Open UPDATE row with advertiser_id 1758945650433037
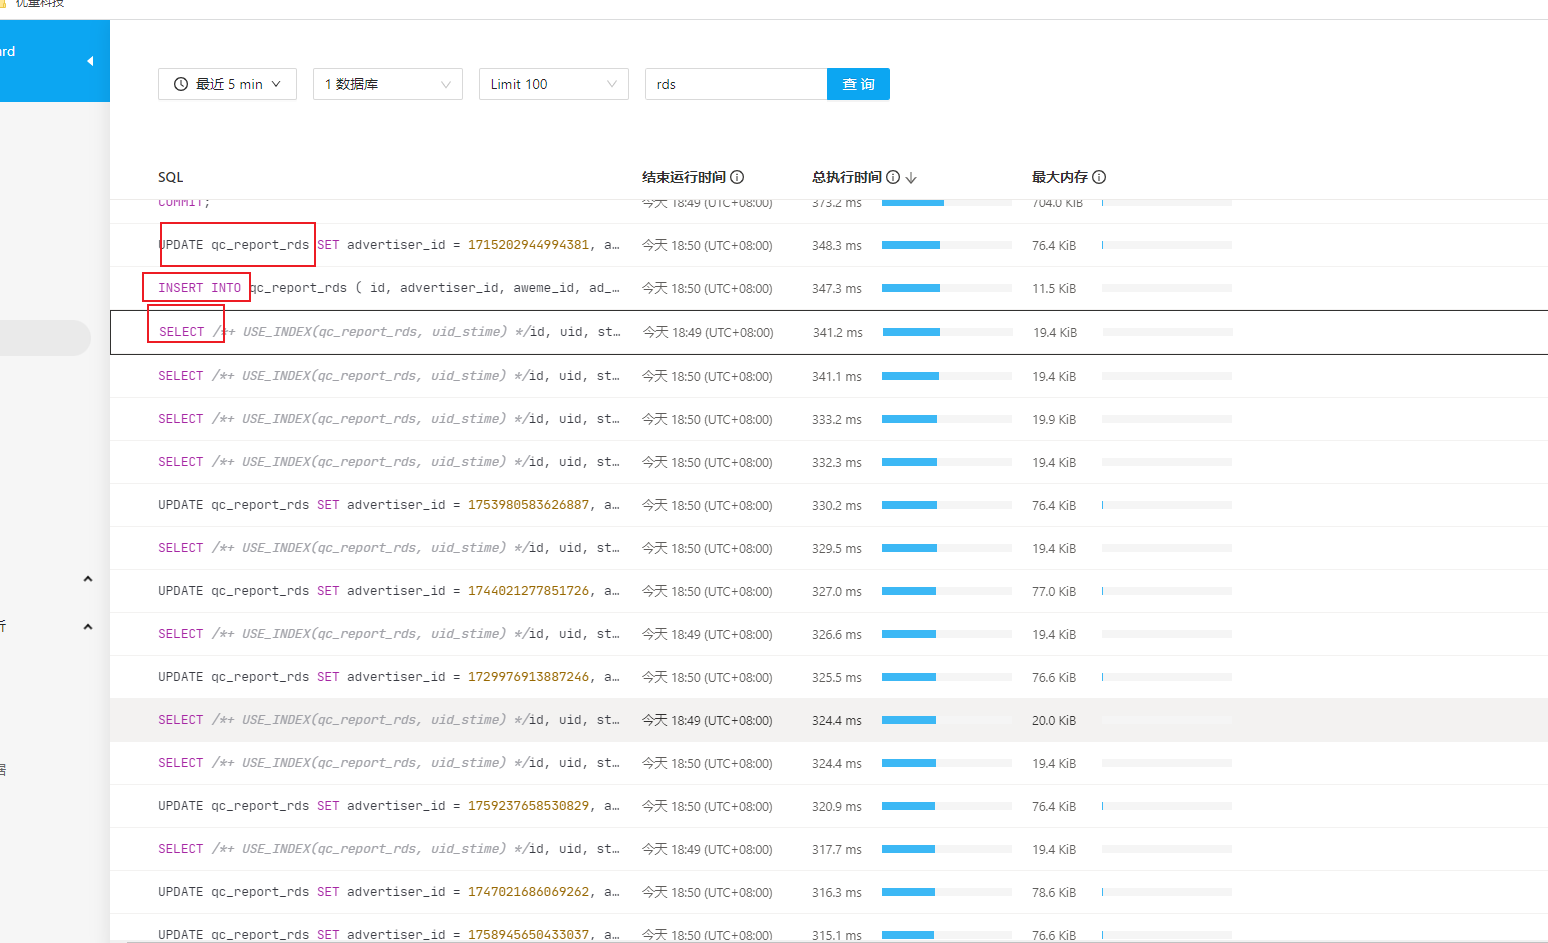The image size is (1548, 943). pyautogui.click(x=829, y=930)
